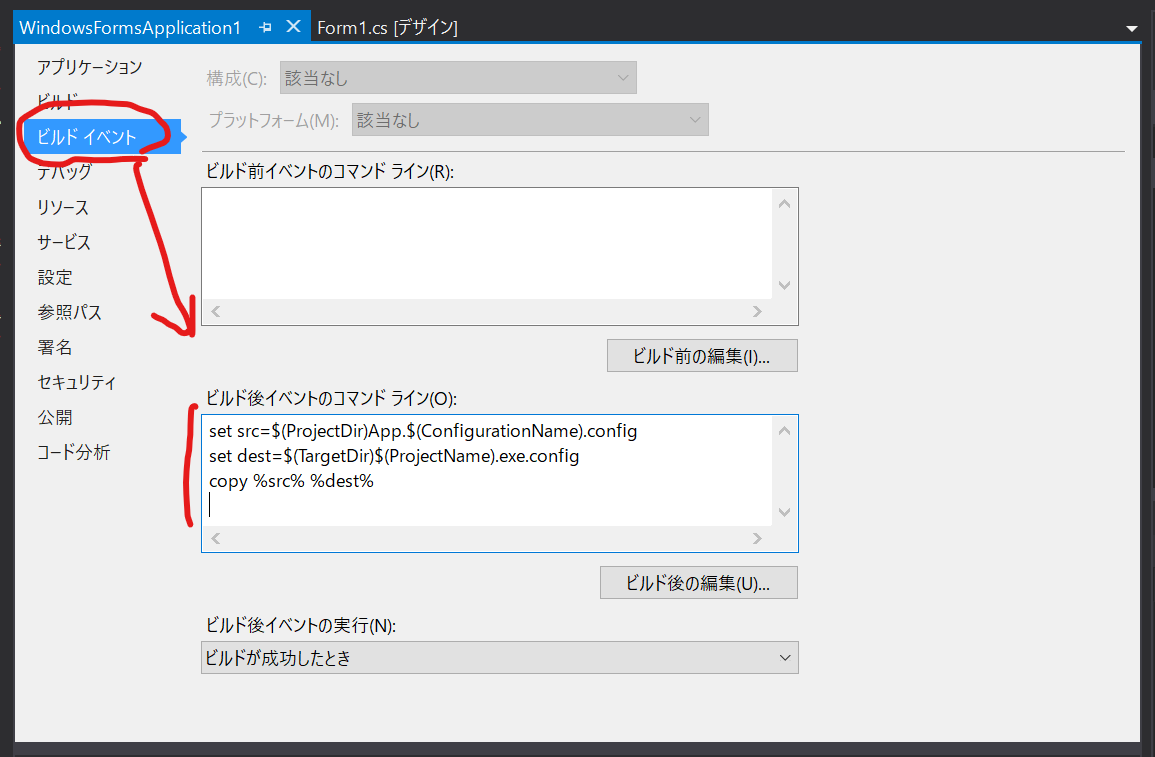Switch to Form1.cs [デザイン] tab
The width and height of the screenshot is (1155, 757).
click(387, 28)
